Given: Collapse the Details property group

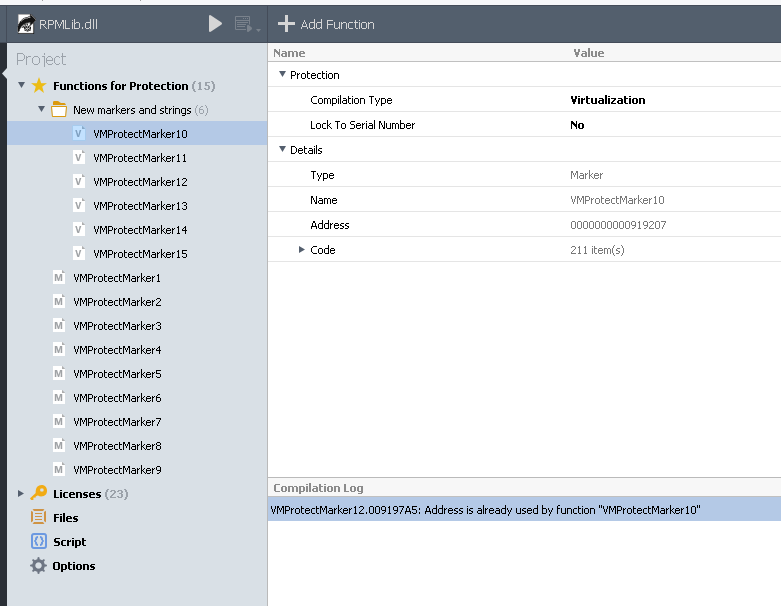Looking at the screenshot, I should [282, 149].
